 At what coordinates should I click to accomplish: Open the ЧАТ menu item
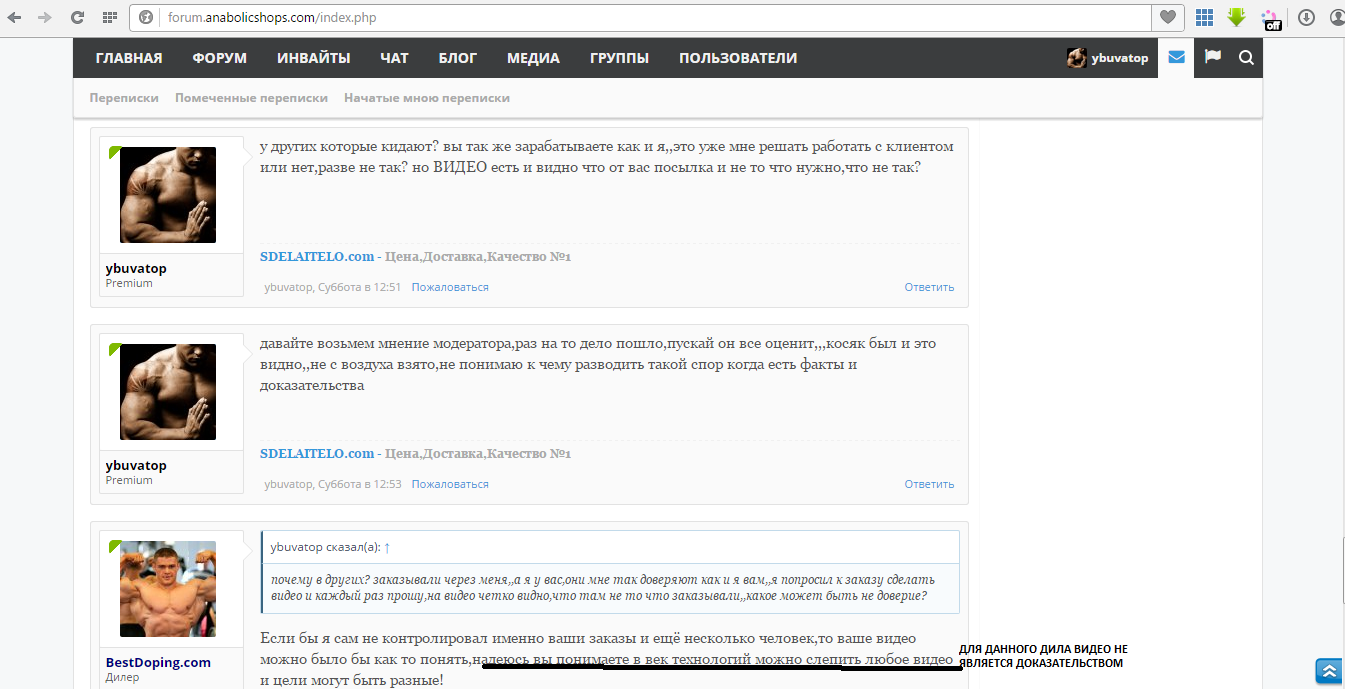[x=394, y=58]
